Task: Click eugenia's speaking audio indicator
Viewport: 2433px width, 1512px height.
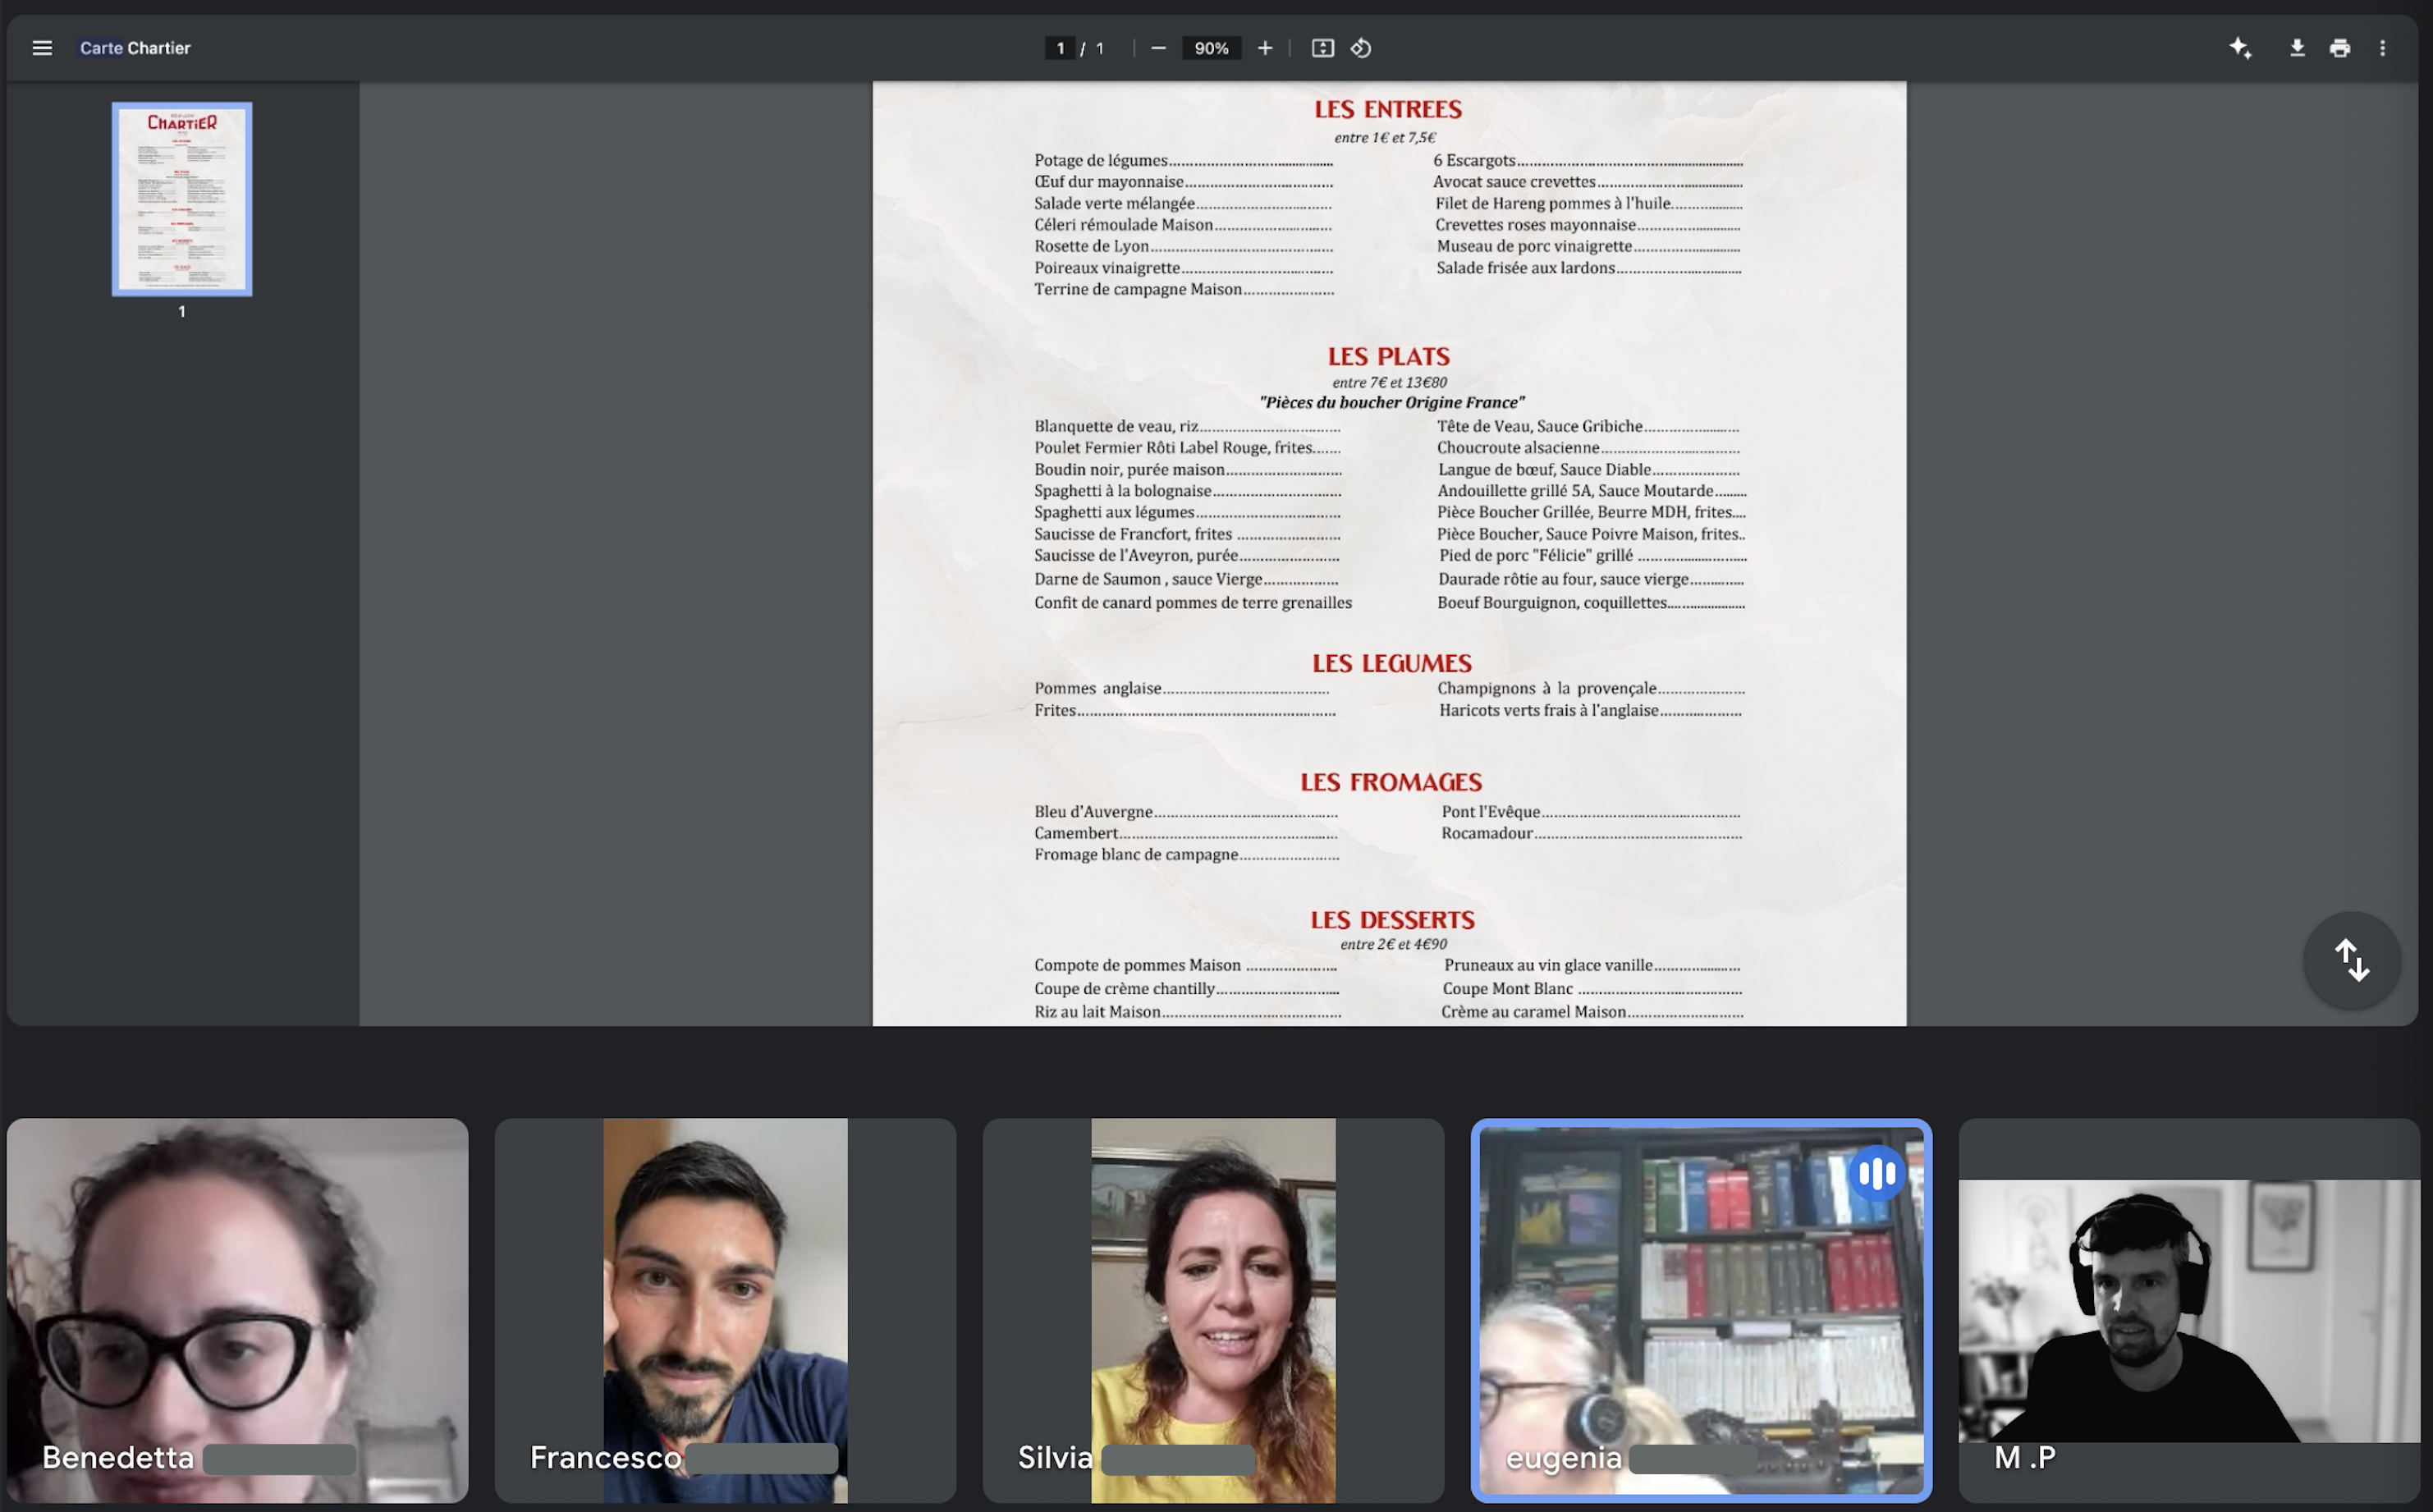Action: pyautogui.click(x=1877, y=1173)
